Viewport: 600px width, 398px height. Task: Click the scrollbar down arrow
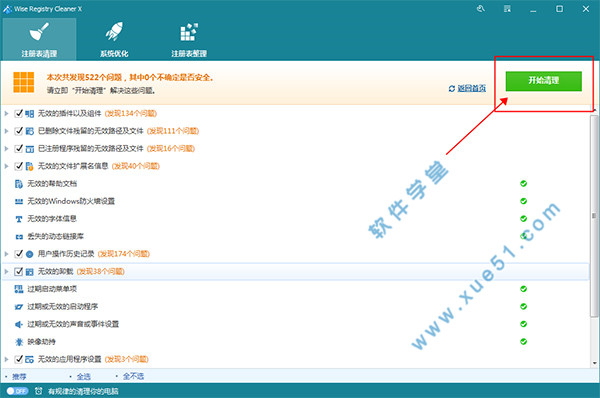pos(594,363)
